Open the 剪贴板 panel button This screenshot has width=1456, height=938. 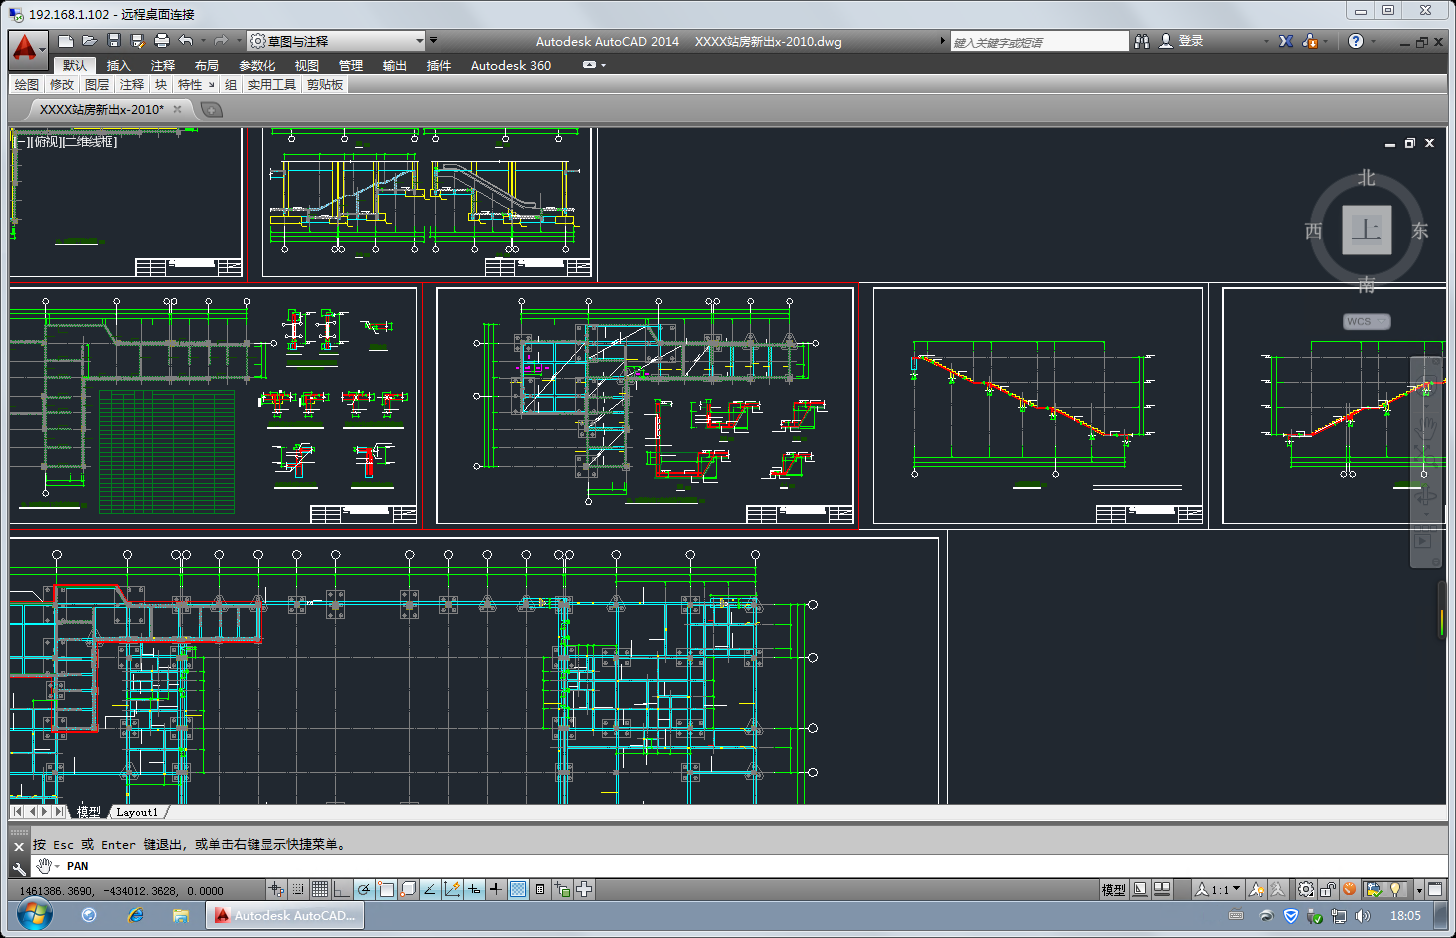325,85
